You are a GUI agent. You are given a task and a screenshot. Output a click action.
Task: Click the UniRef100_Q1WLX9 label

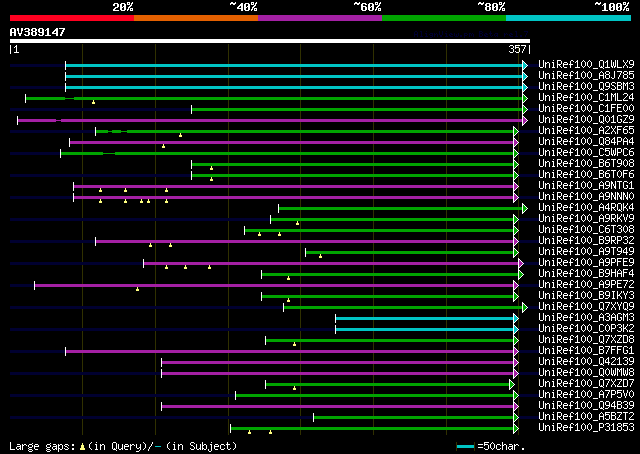586,65
